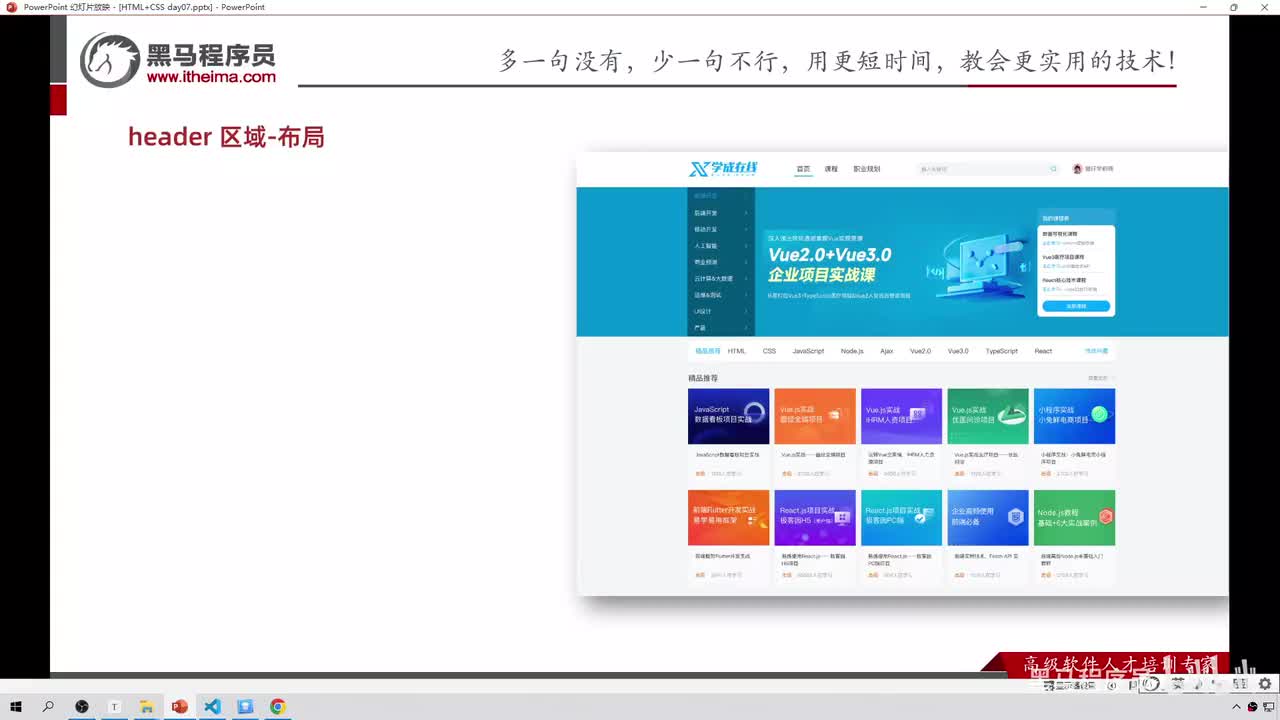Image resolution: width=1280 pixels, height=720 pixels.
Task: Select 云计算&大数据 in the sidebar
Action: click(x=713, y=278)
